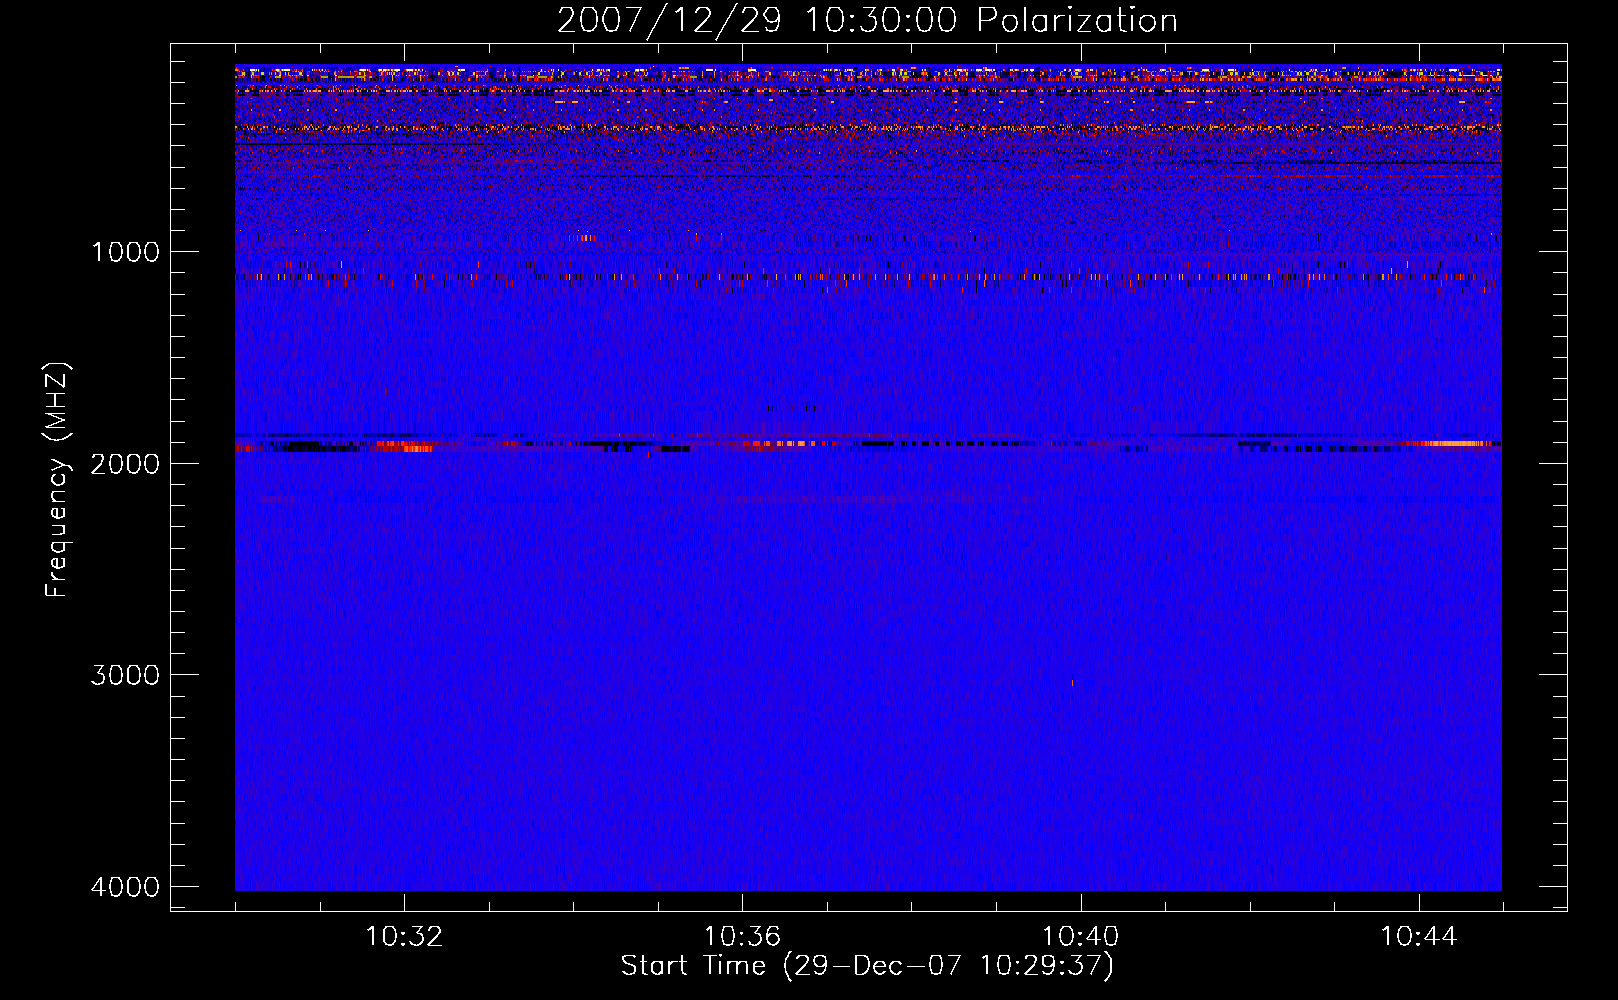Click the 'Start Time (29-Dec-07 10:29:37)' label
This screenshot has height=1000, width=1618.
pos(867,966)
